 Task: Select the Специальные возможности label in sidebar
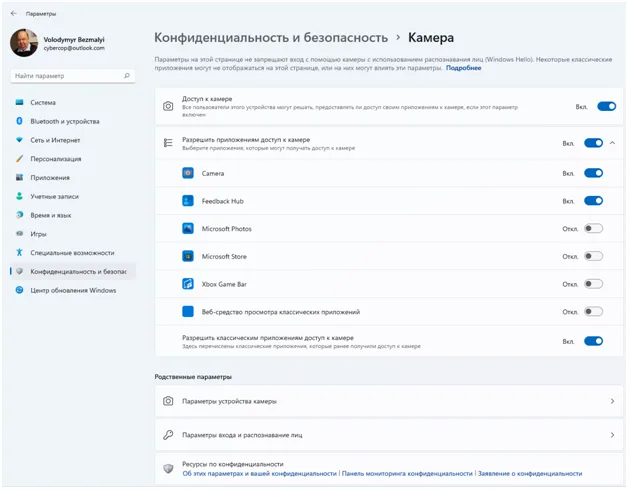pos(72,253)
